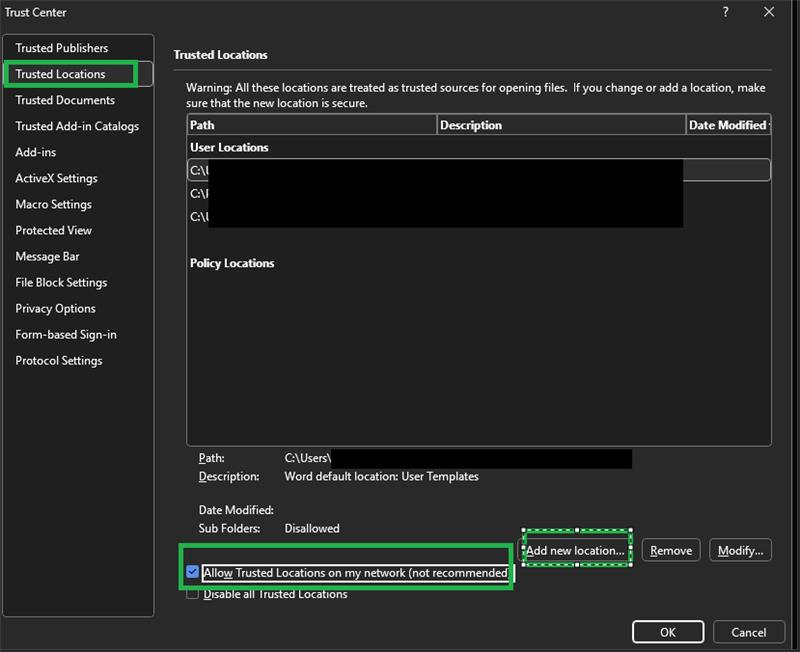Select the second user location row

tap(479, 193)
